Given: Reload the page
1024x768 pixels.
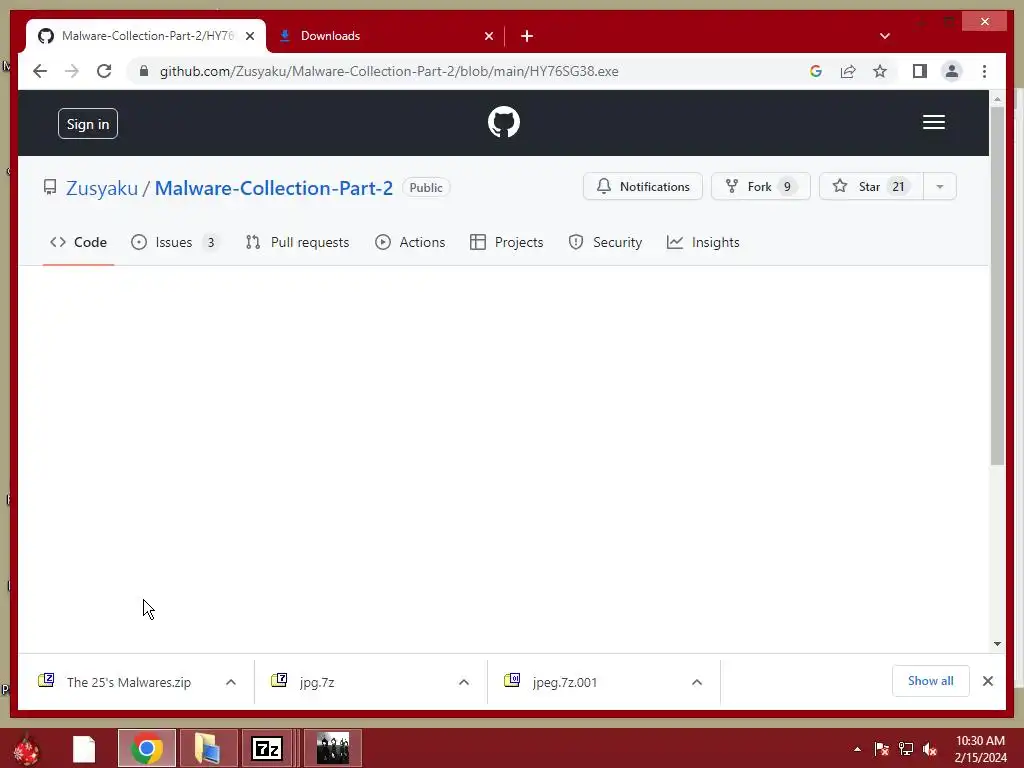Looking at the screenshot, I should (104, 71).
